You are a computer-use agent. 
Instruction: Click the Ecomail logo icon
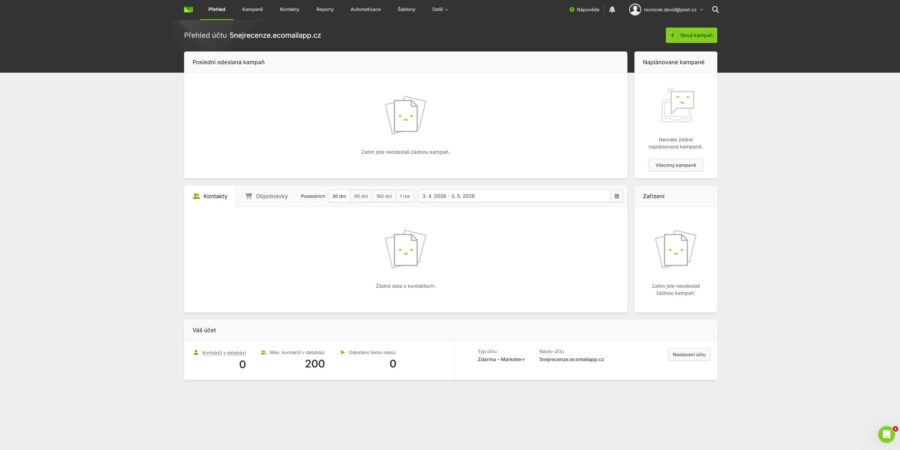(188, 9)
